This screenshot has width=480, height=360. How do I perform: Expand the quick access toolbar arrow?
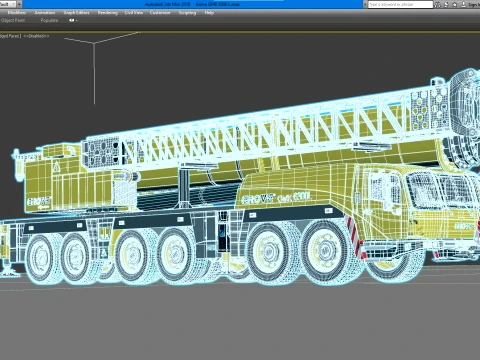(19, 4)
